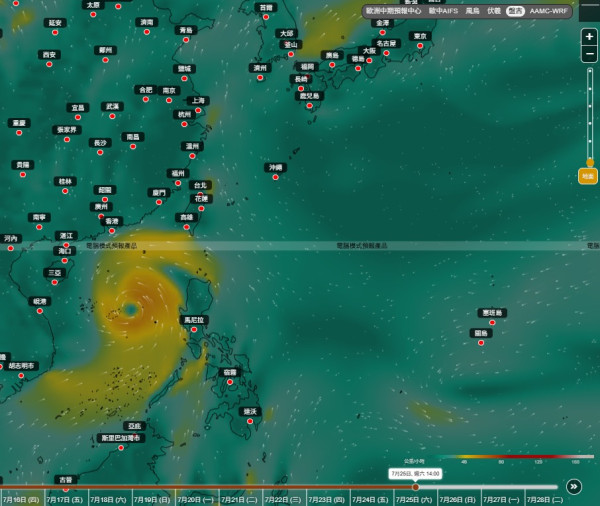600x506 pixels.
Task: Select the 花蓮 city label
Action: (x=201, y=199)
